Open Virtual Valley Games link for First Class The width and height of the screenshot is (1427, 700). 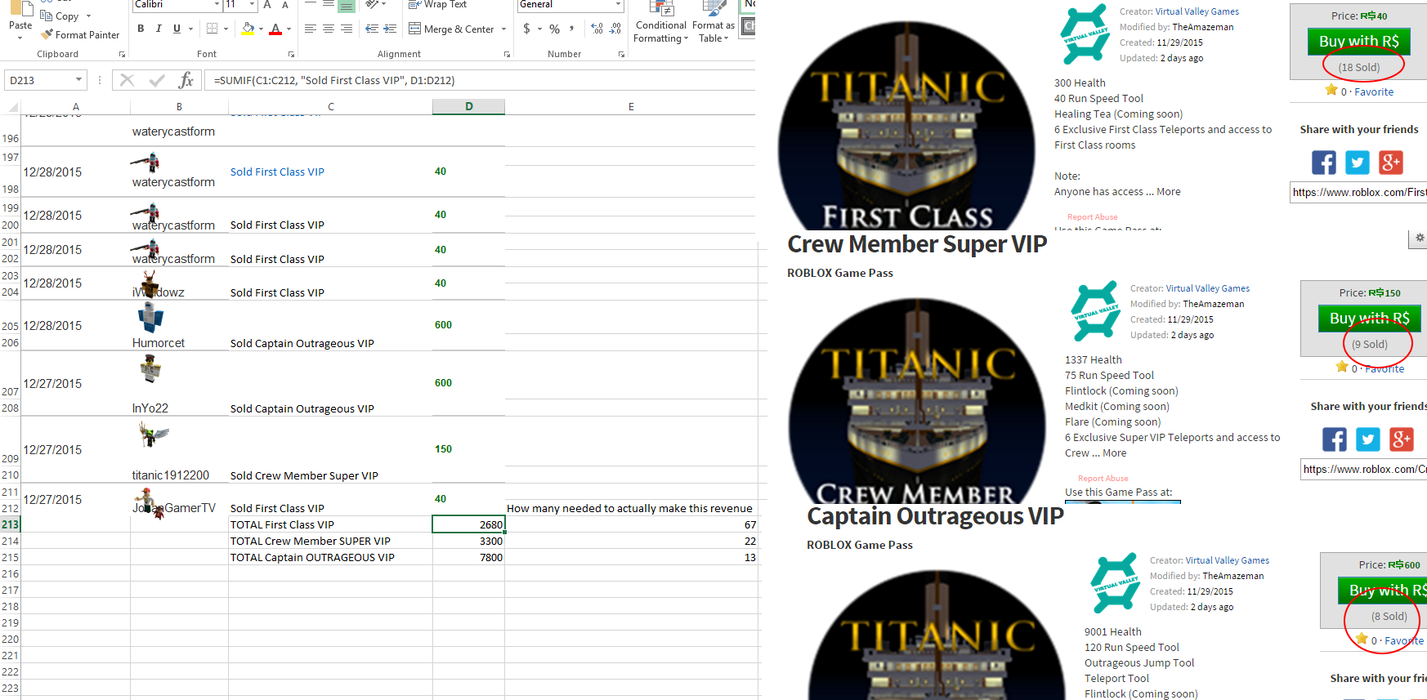coord(1197,12)
